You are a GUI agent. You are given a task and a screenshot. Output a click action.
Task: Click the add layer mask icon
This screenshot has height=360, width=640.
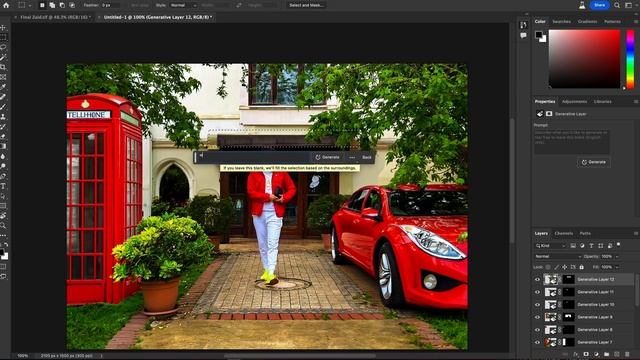pos(586,354)
